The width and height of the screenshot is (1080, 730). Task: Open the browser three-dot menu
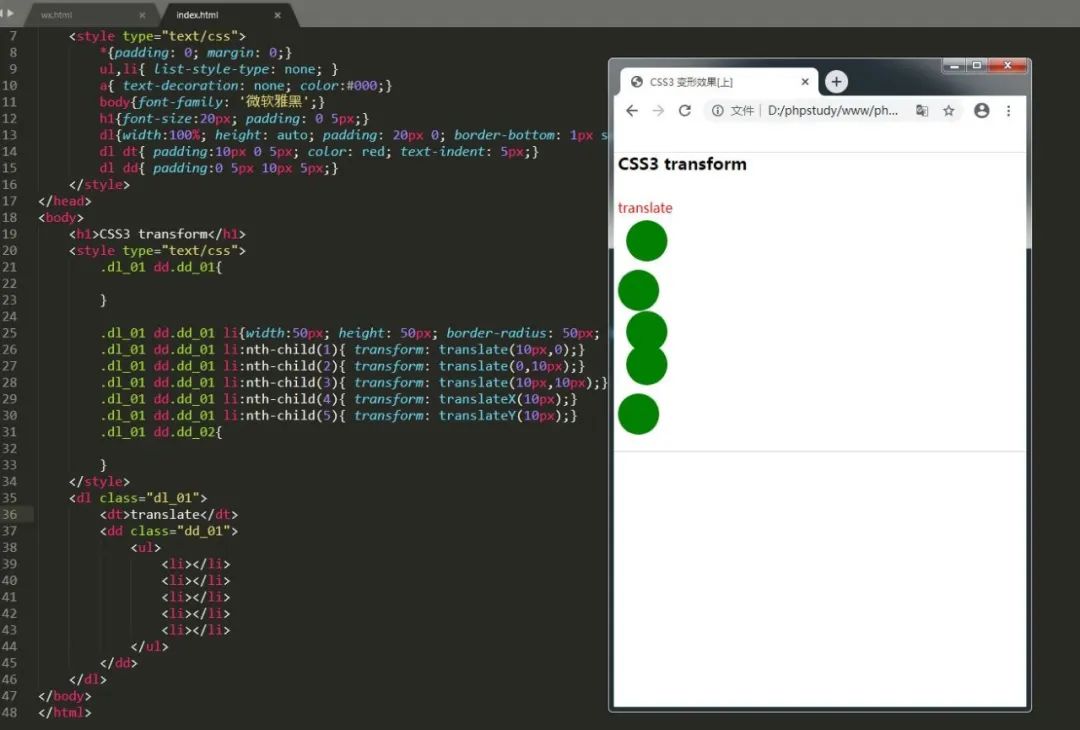(x=1008, y=111)
